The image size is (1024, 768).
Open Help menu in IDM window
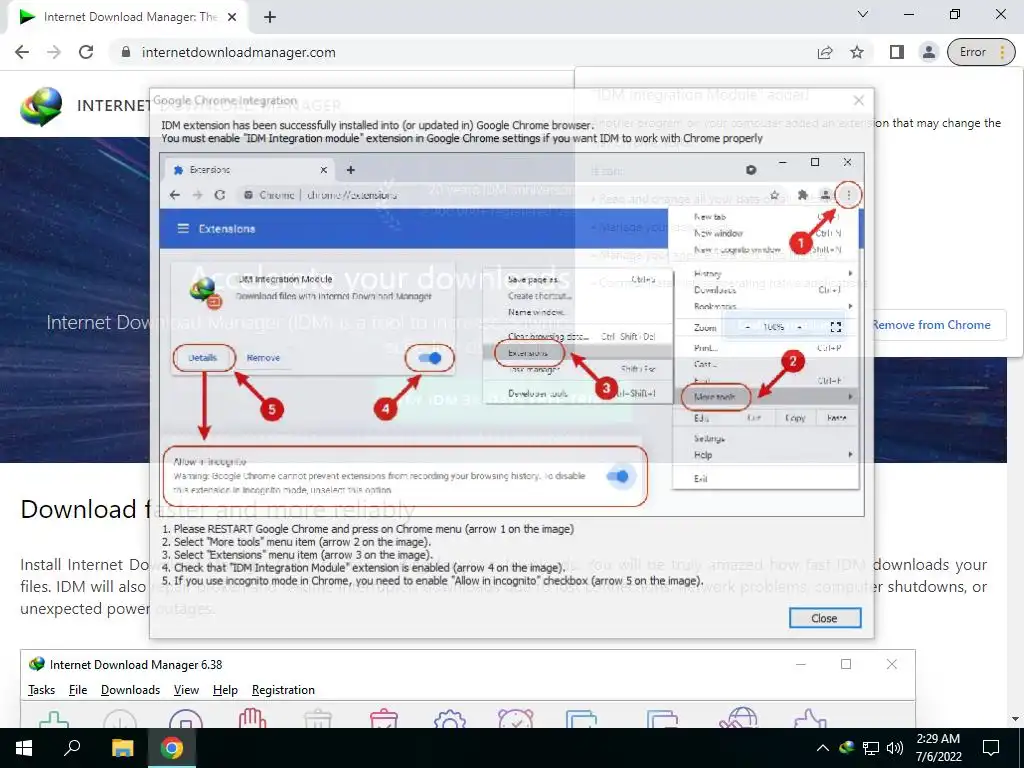(225, 690)
